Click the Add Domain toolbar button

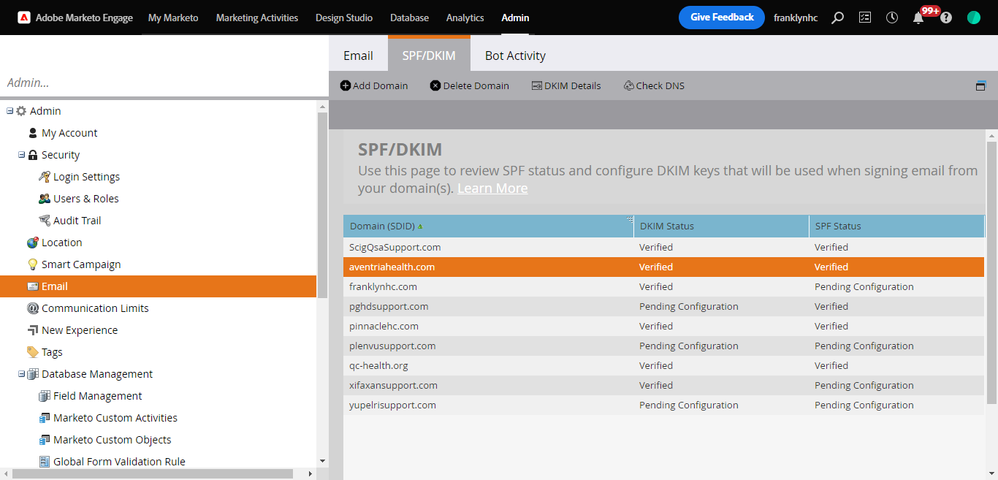[x=374, y=86]
